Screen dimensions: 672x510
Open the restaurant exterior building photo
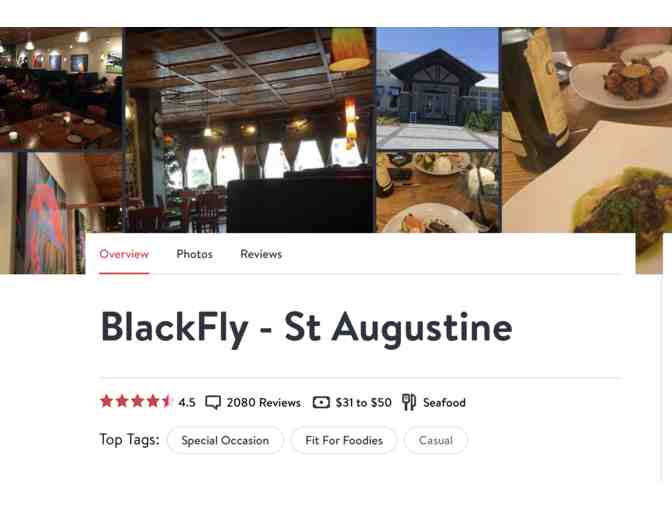(x=438, y=89)
